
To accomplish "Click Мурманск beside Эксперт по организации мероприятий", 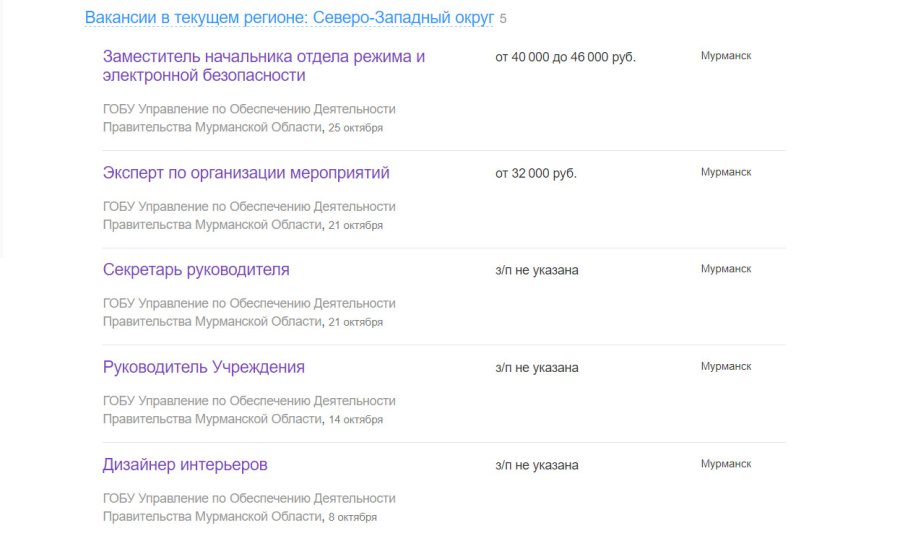I will 725,172.
